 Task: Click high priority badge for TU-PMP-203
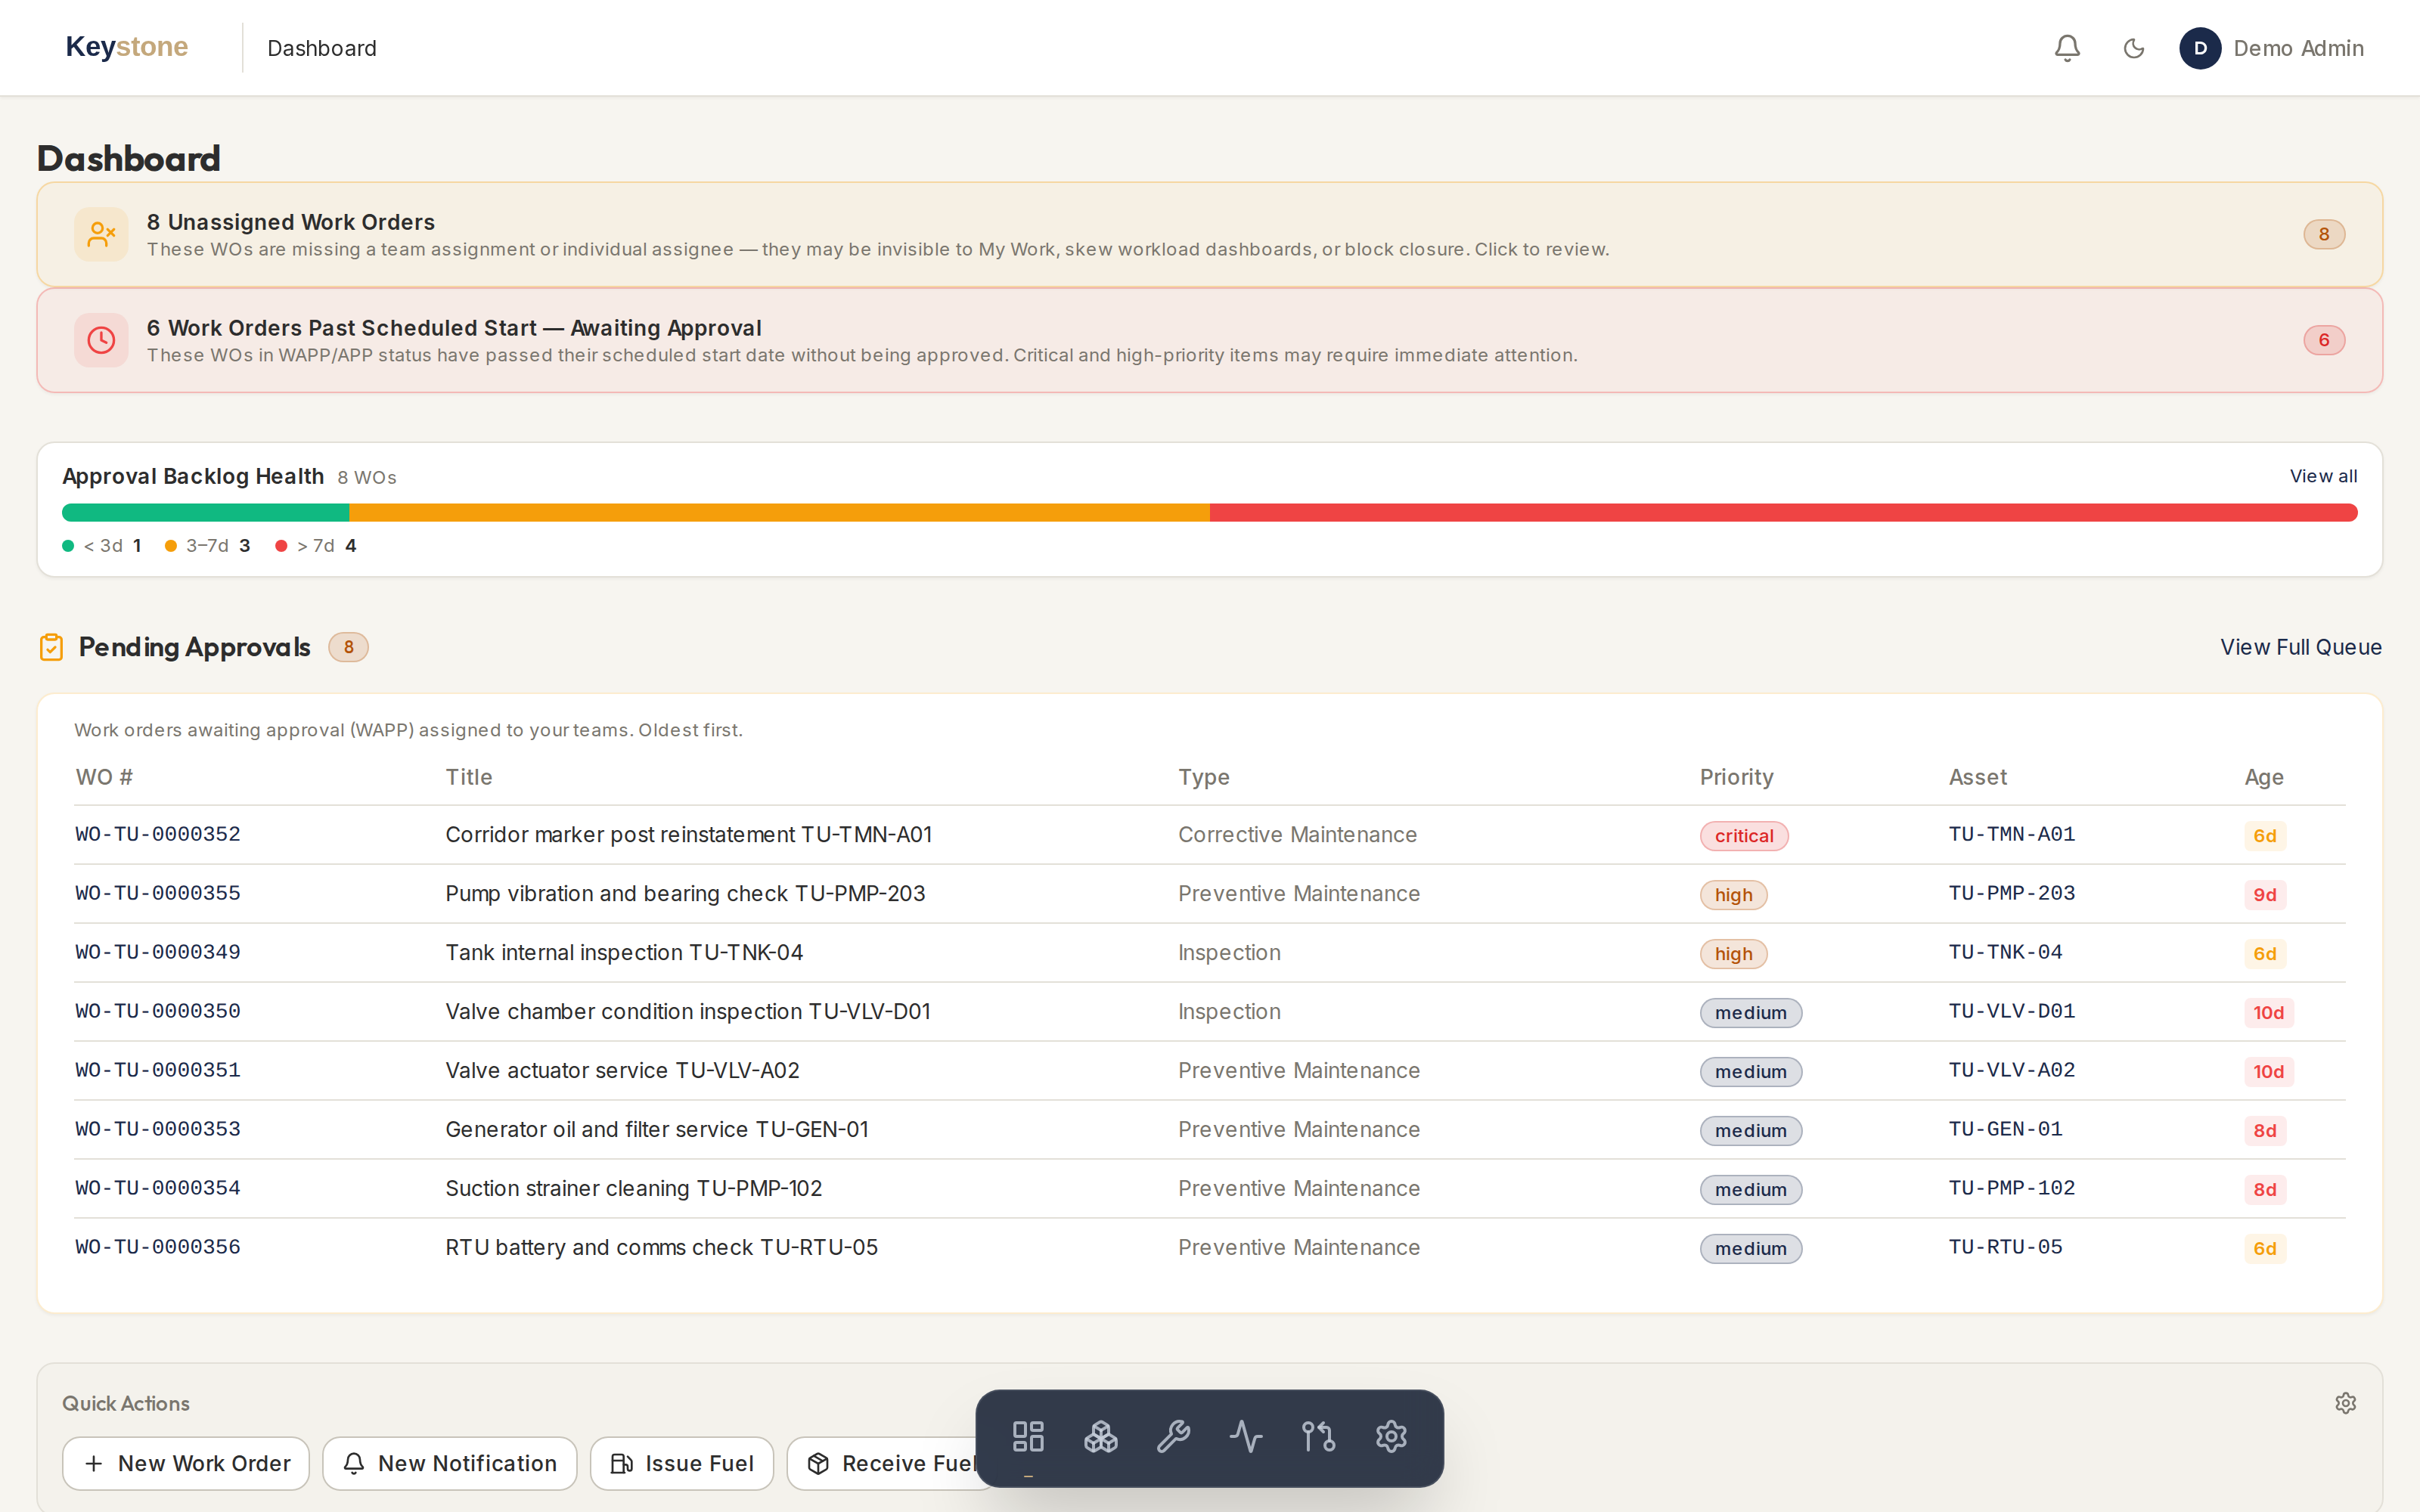(x=1733, y=895)
